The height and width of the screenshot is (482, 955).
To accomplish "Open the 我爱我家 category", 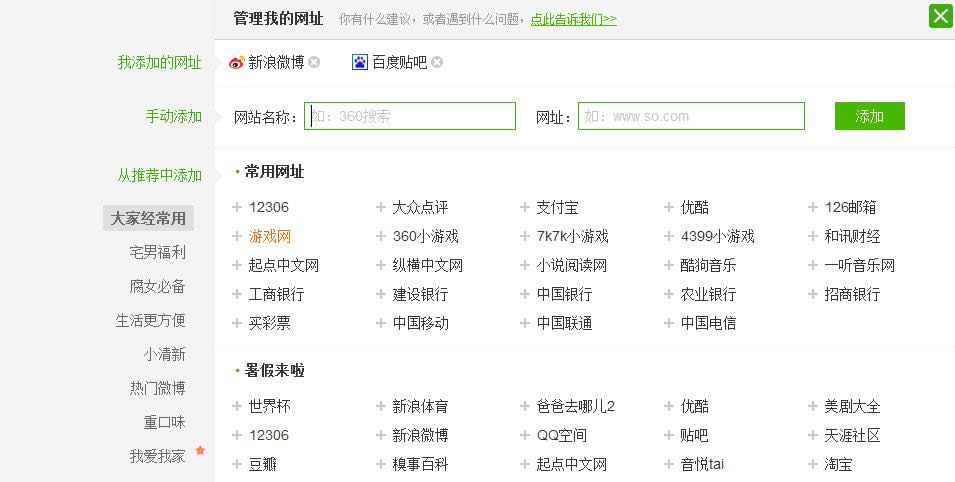I will (x=157, y=456).
